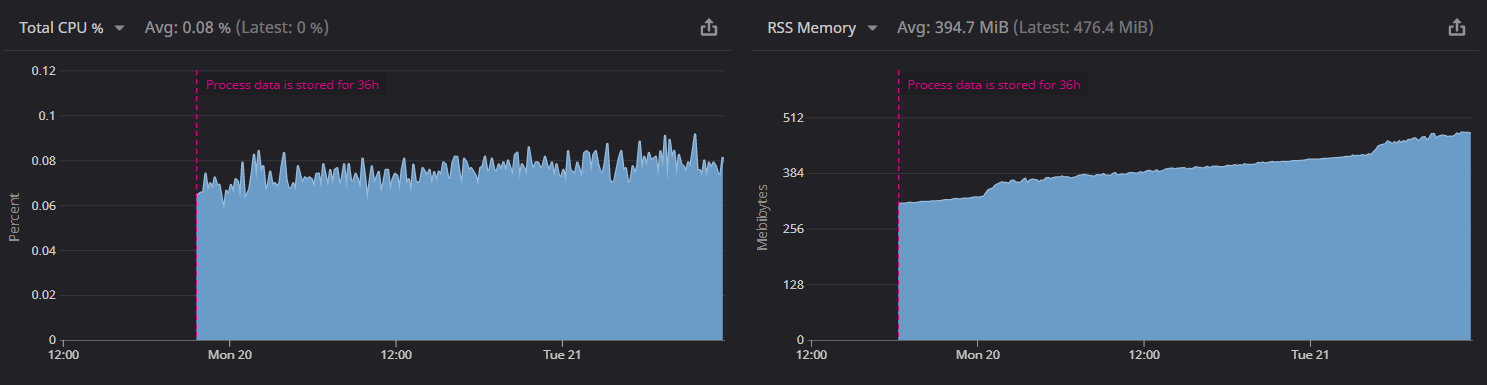Viewport: 1487px width, 385px height.
Task: Click 'Tue 21' on memory chart axis
Action: pos(1309,356)
